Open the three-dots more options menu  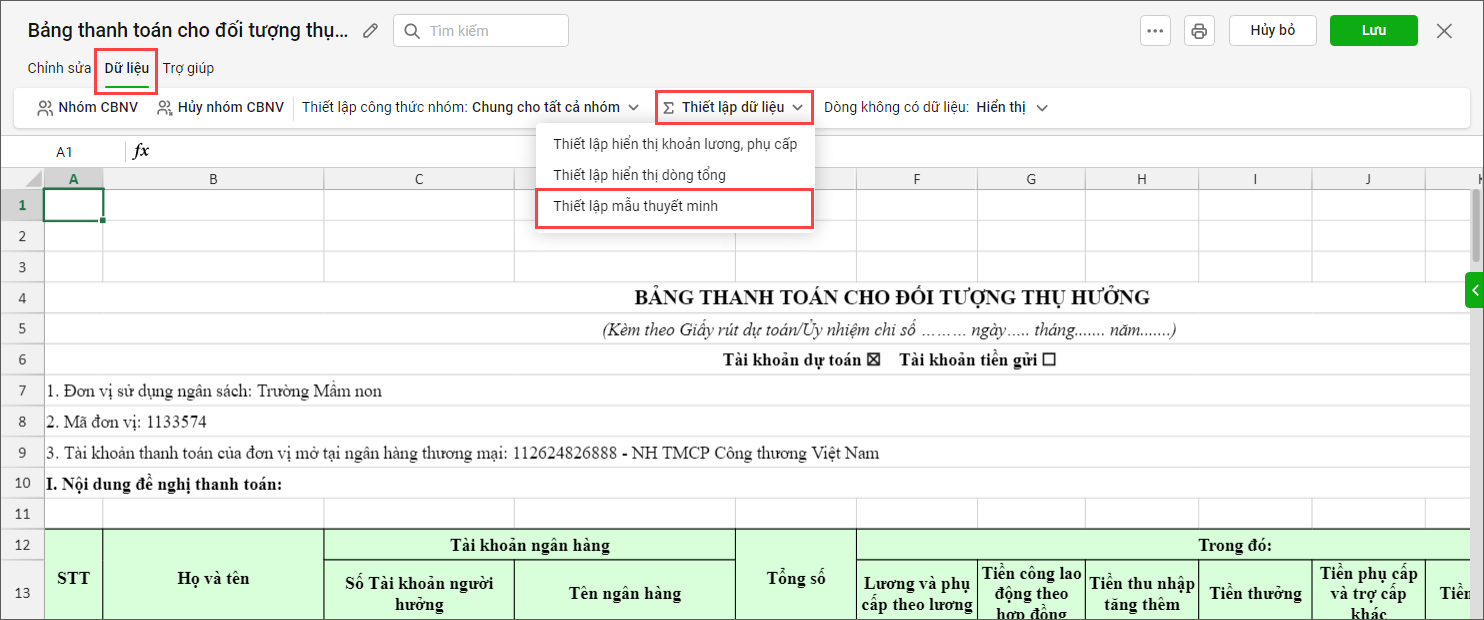1155,31
